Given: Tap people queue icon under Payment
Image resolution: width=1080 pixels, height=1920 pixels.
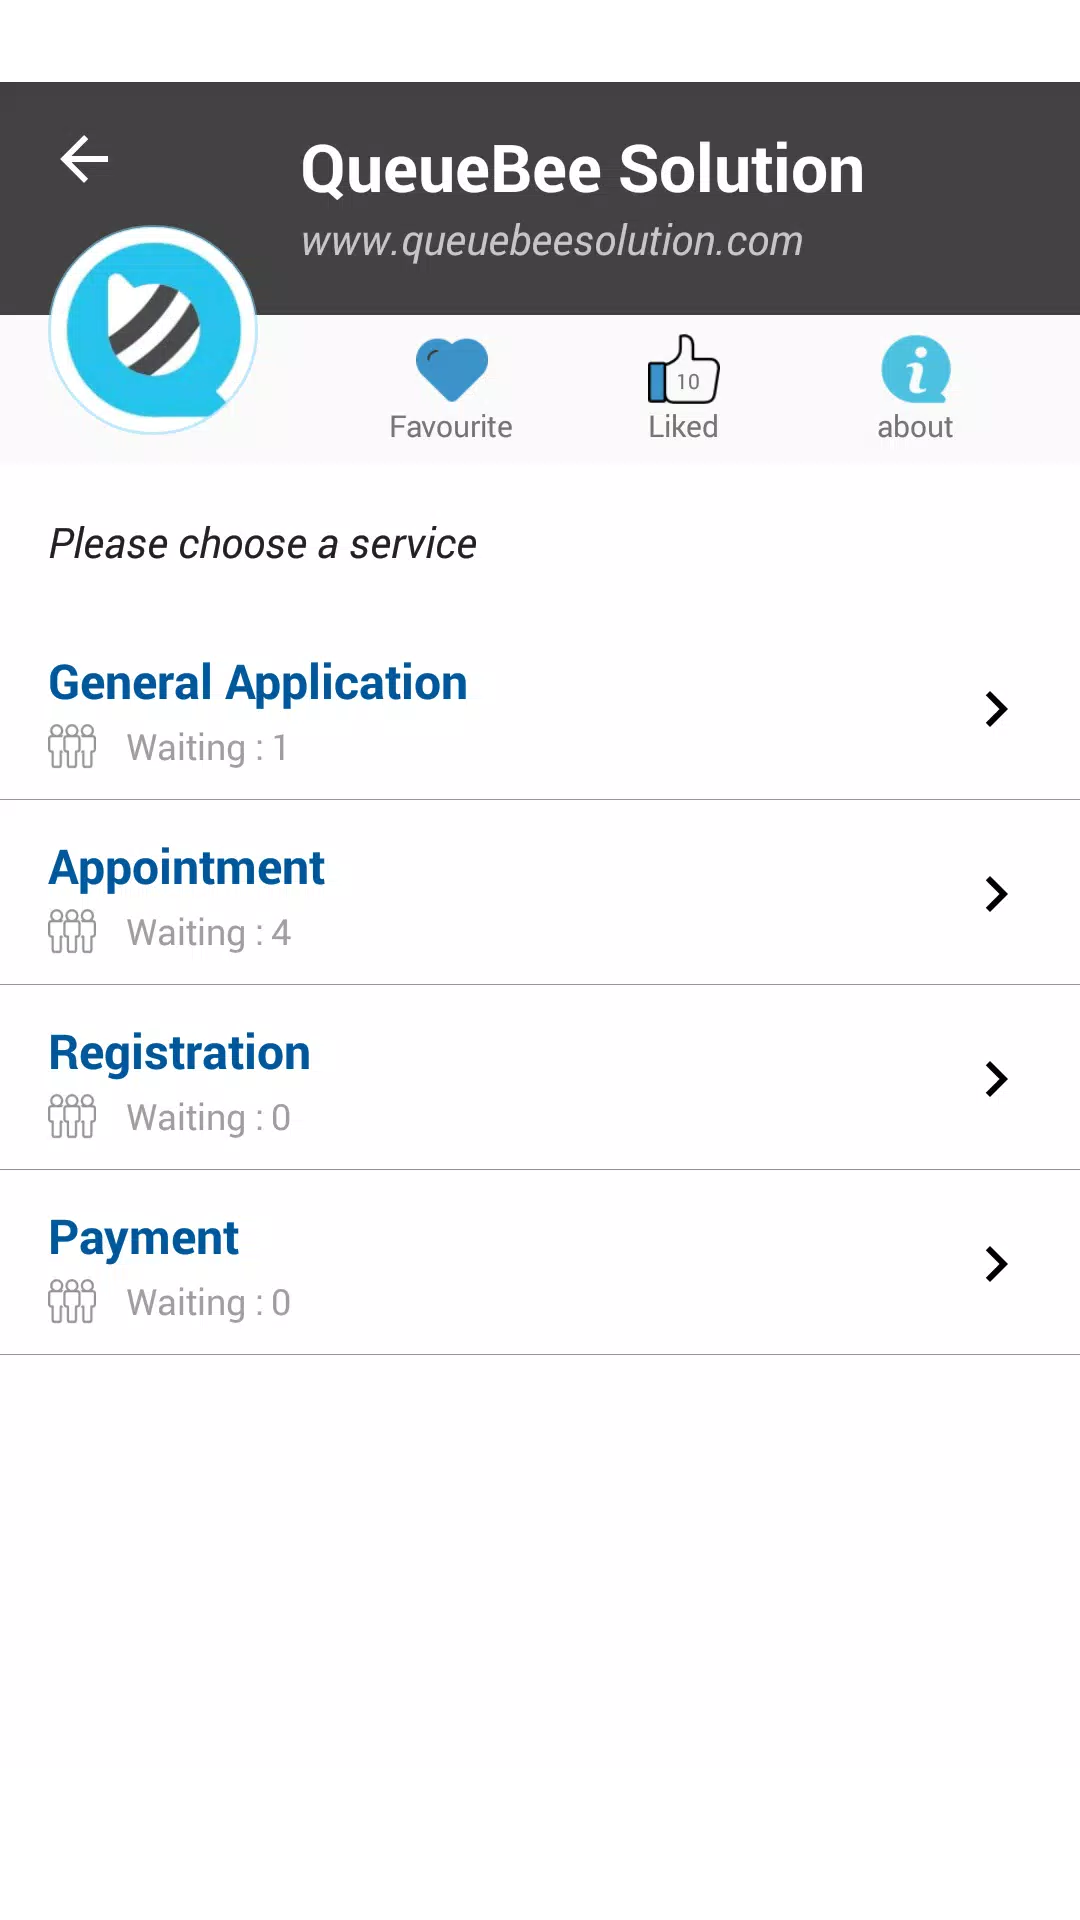Looking at the screenshot, I should 72,1301.
